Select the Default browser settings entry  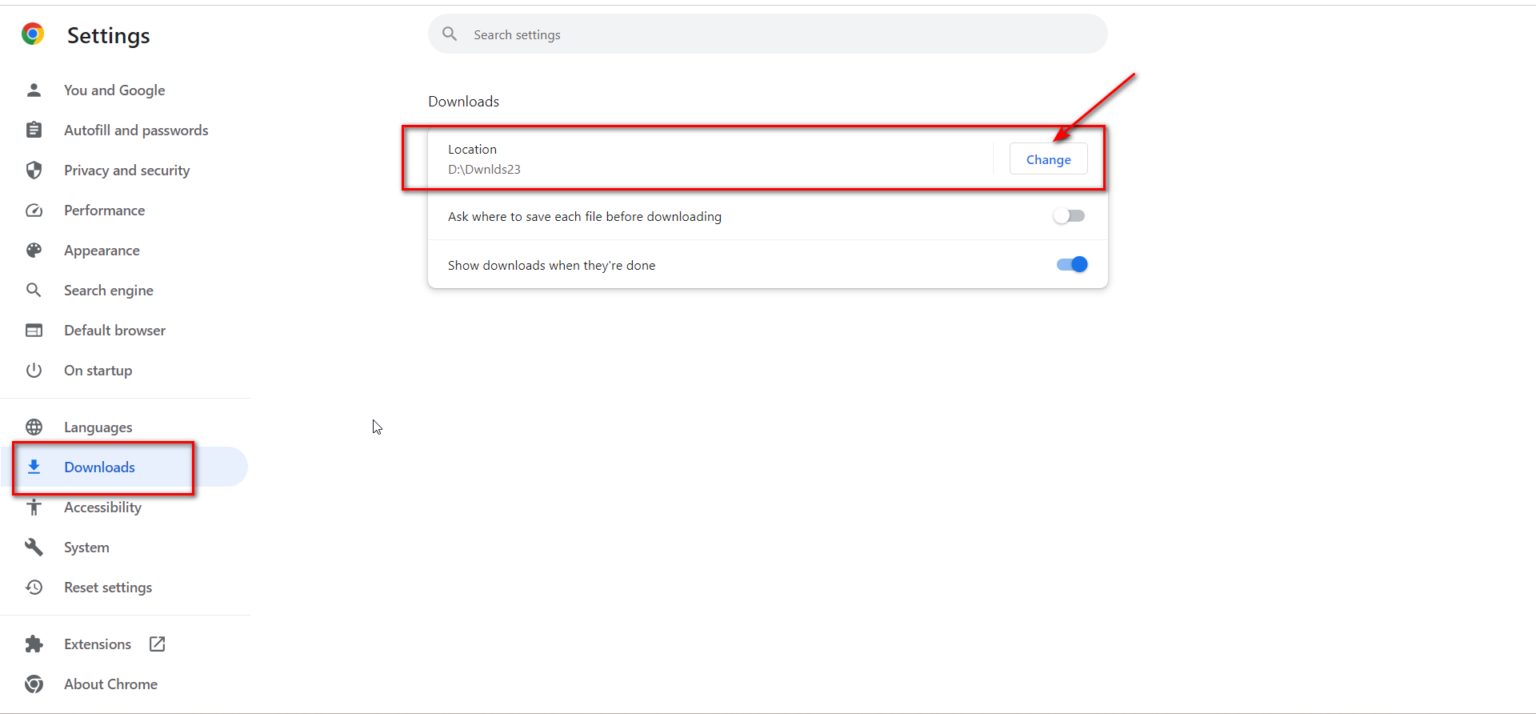tap(115, 330)
